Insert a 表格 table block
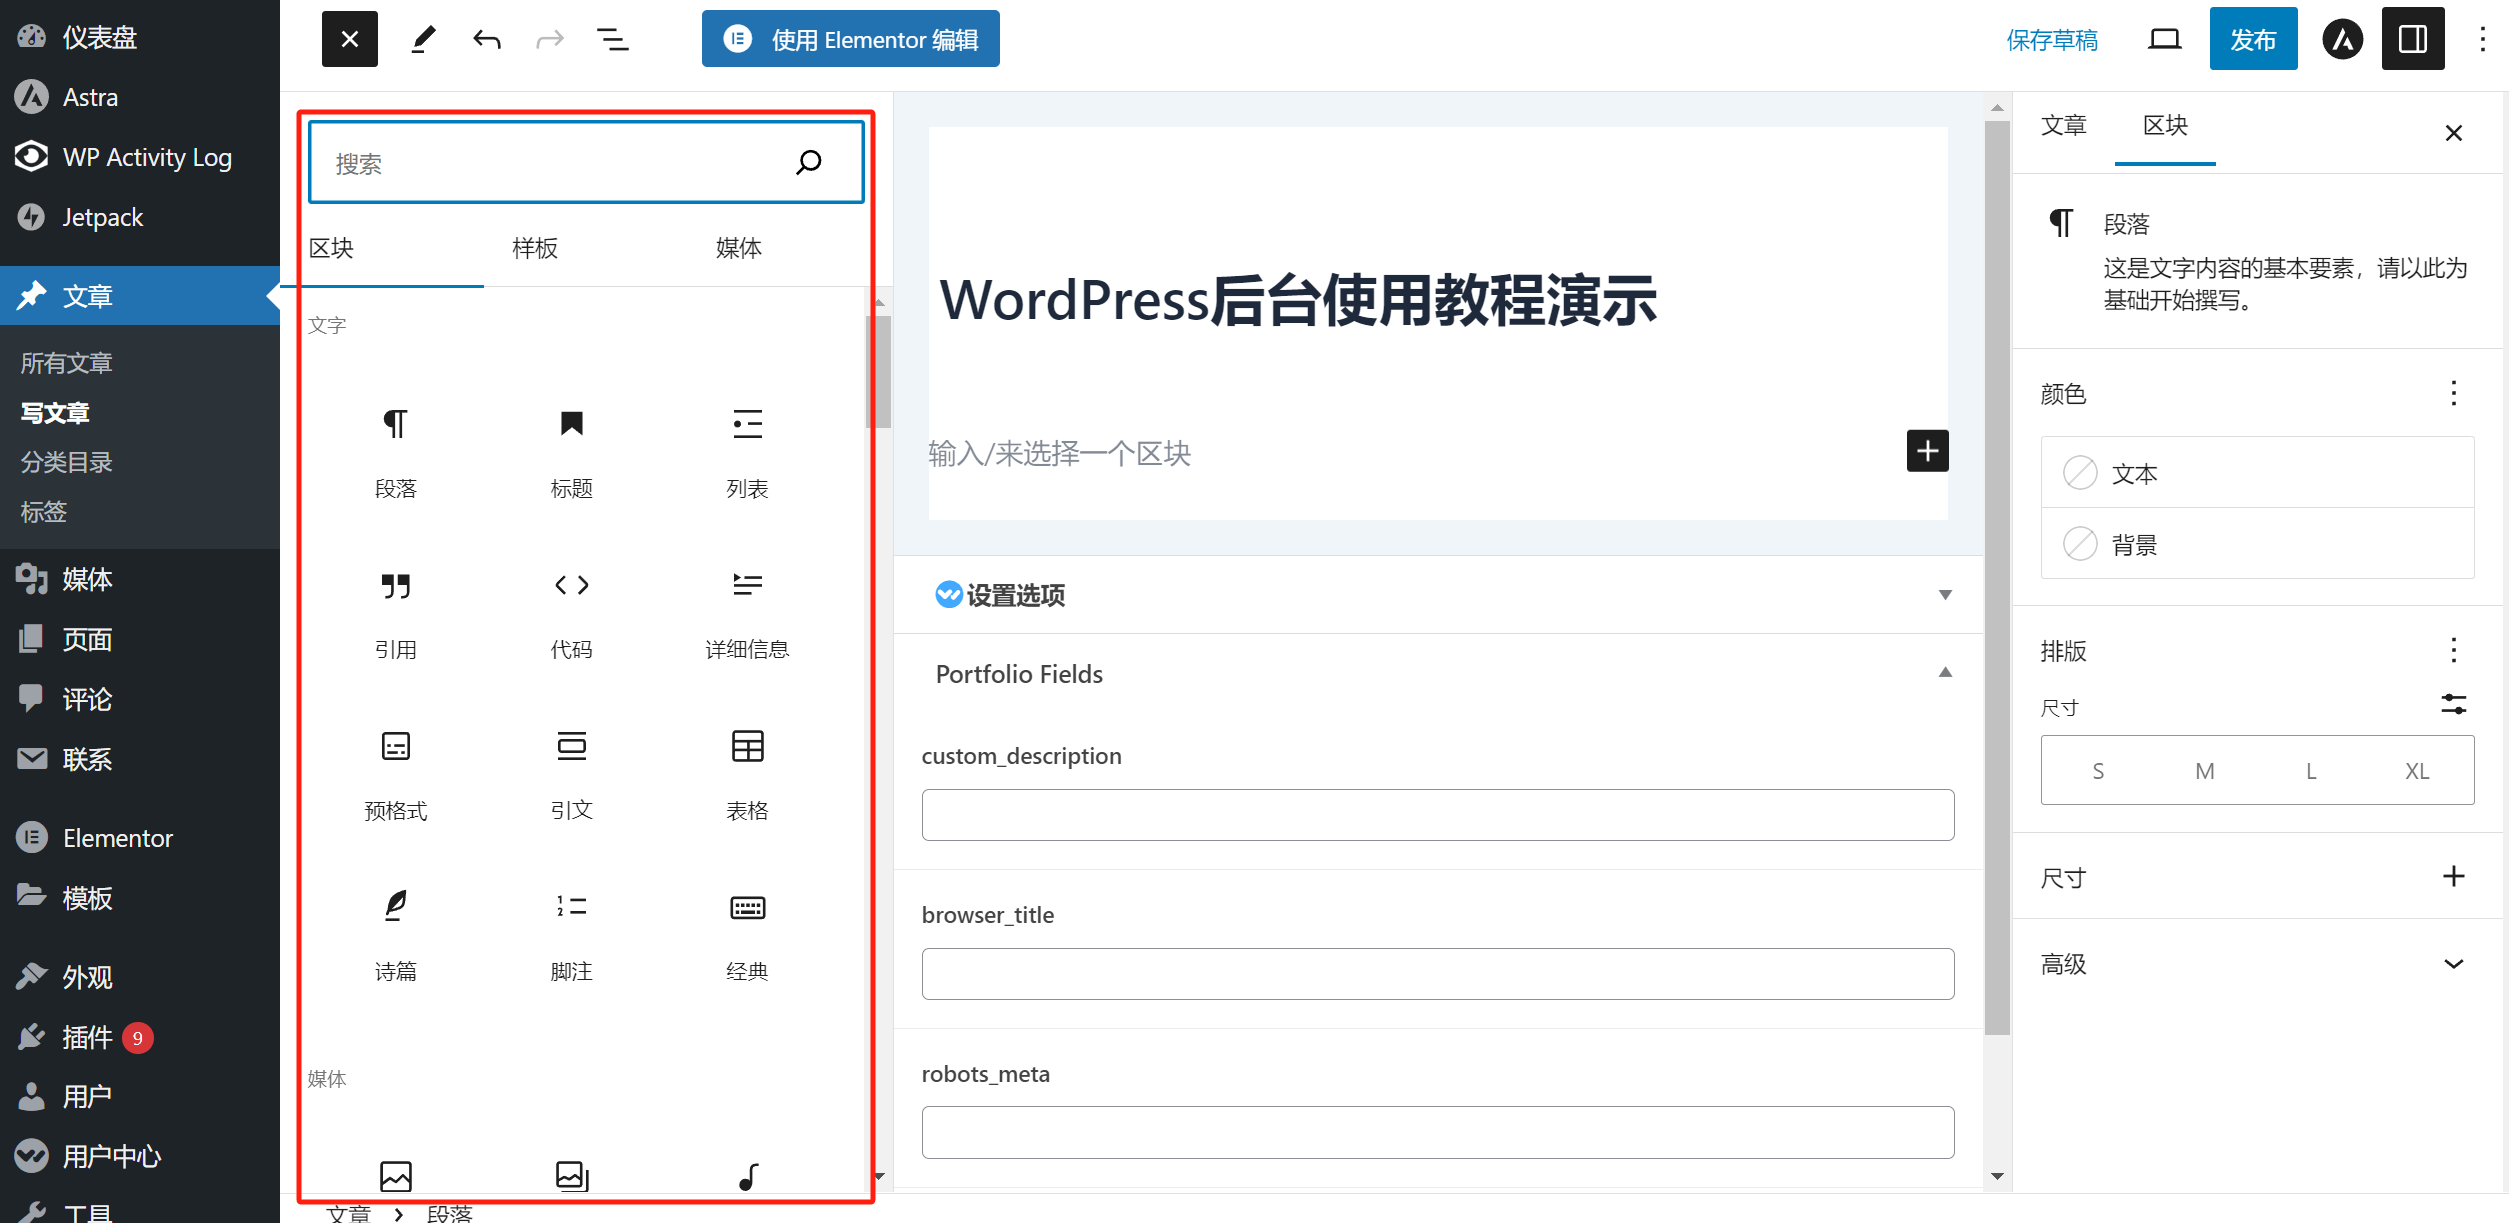Screen dimensions: 2509x1223 tap(747, 774)
